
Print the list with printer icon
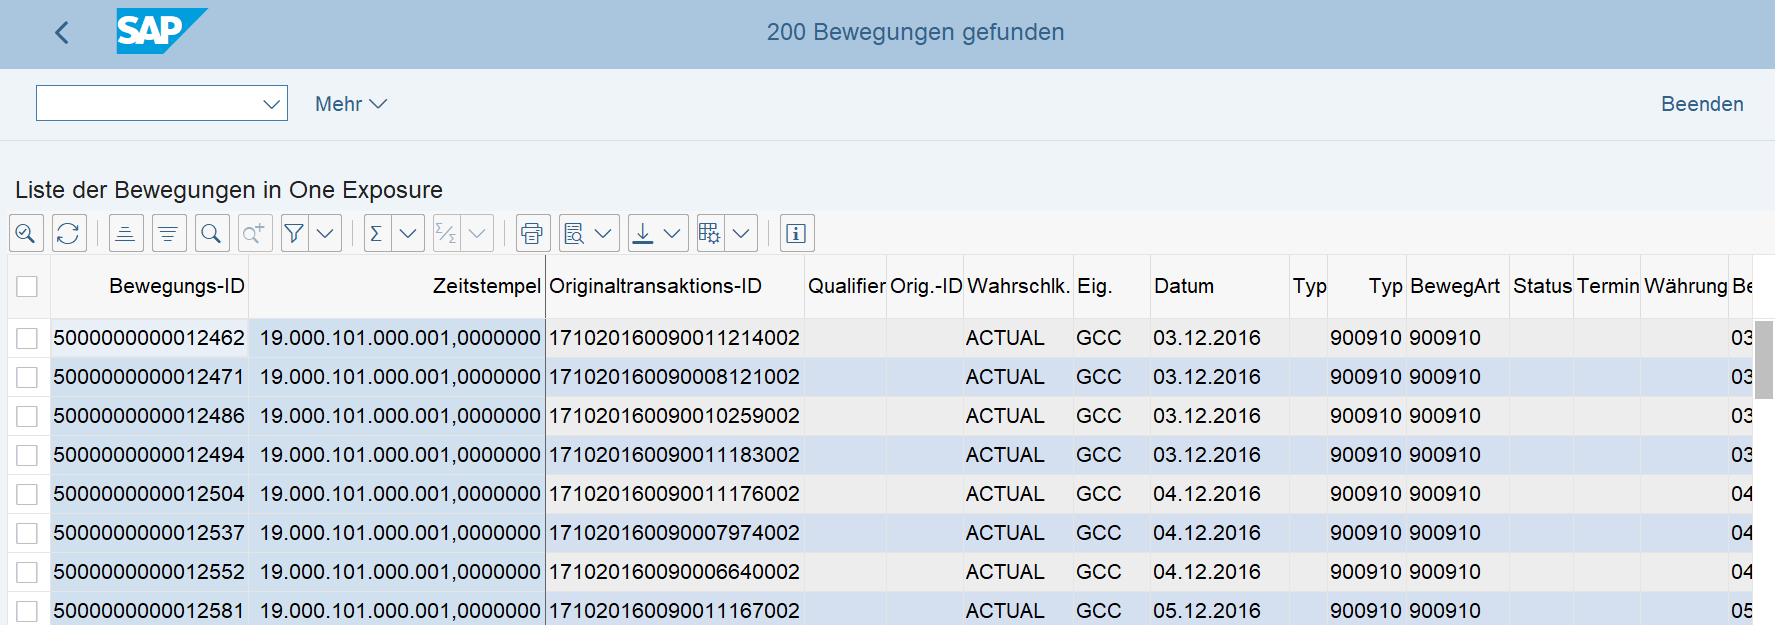[532, 233]
